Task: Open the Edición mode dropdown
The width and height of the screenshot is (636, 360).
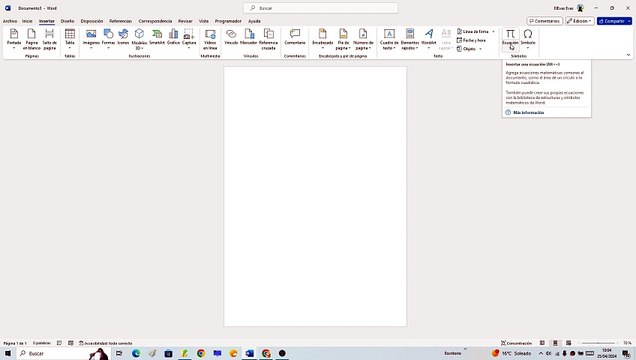Action: [x=580, y=21]
